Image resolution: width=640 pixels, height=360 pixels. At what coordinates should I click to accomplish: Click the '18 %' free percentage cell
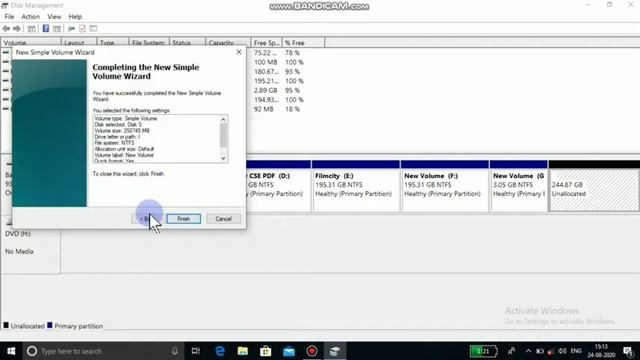point(292,109)
